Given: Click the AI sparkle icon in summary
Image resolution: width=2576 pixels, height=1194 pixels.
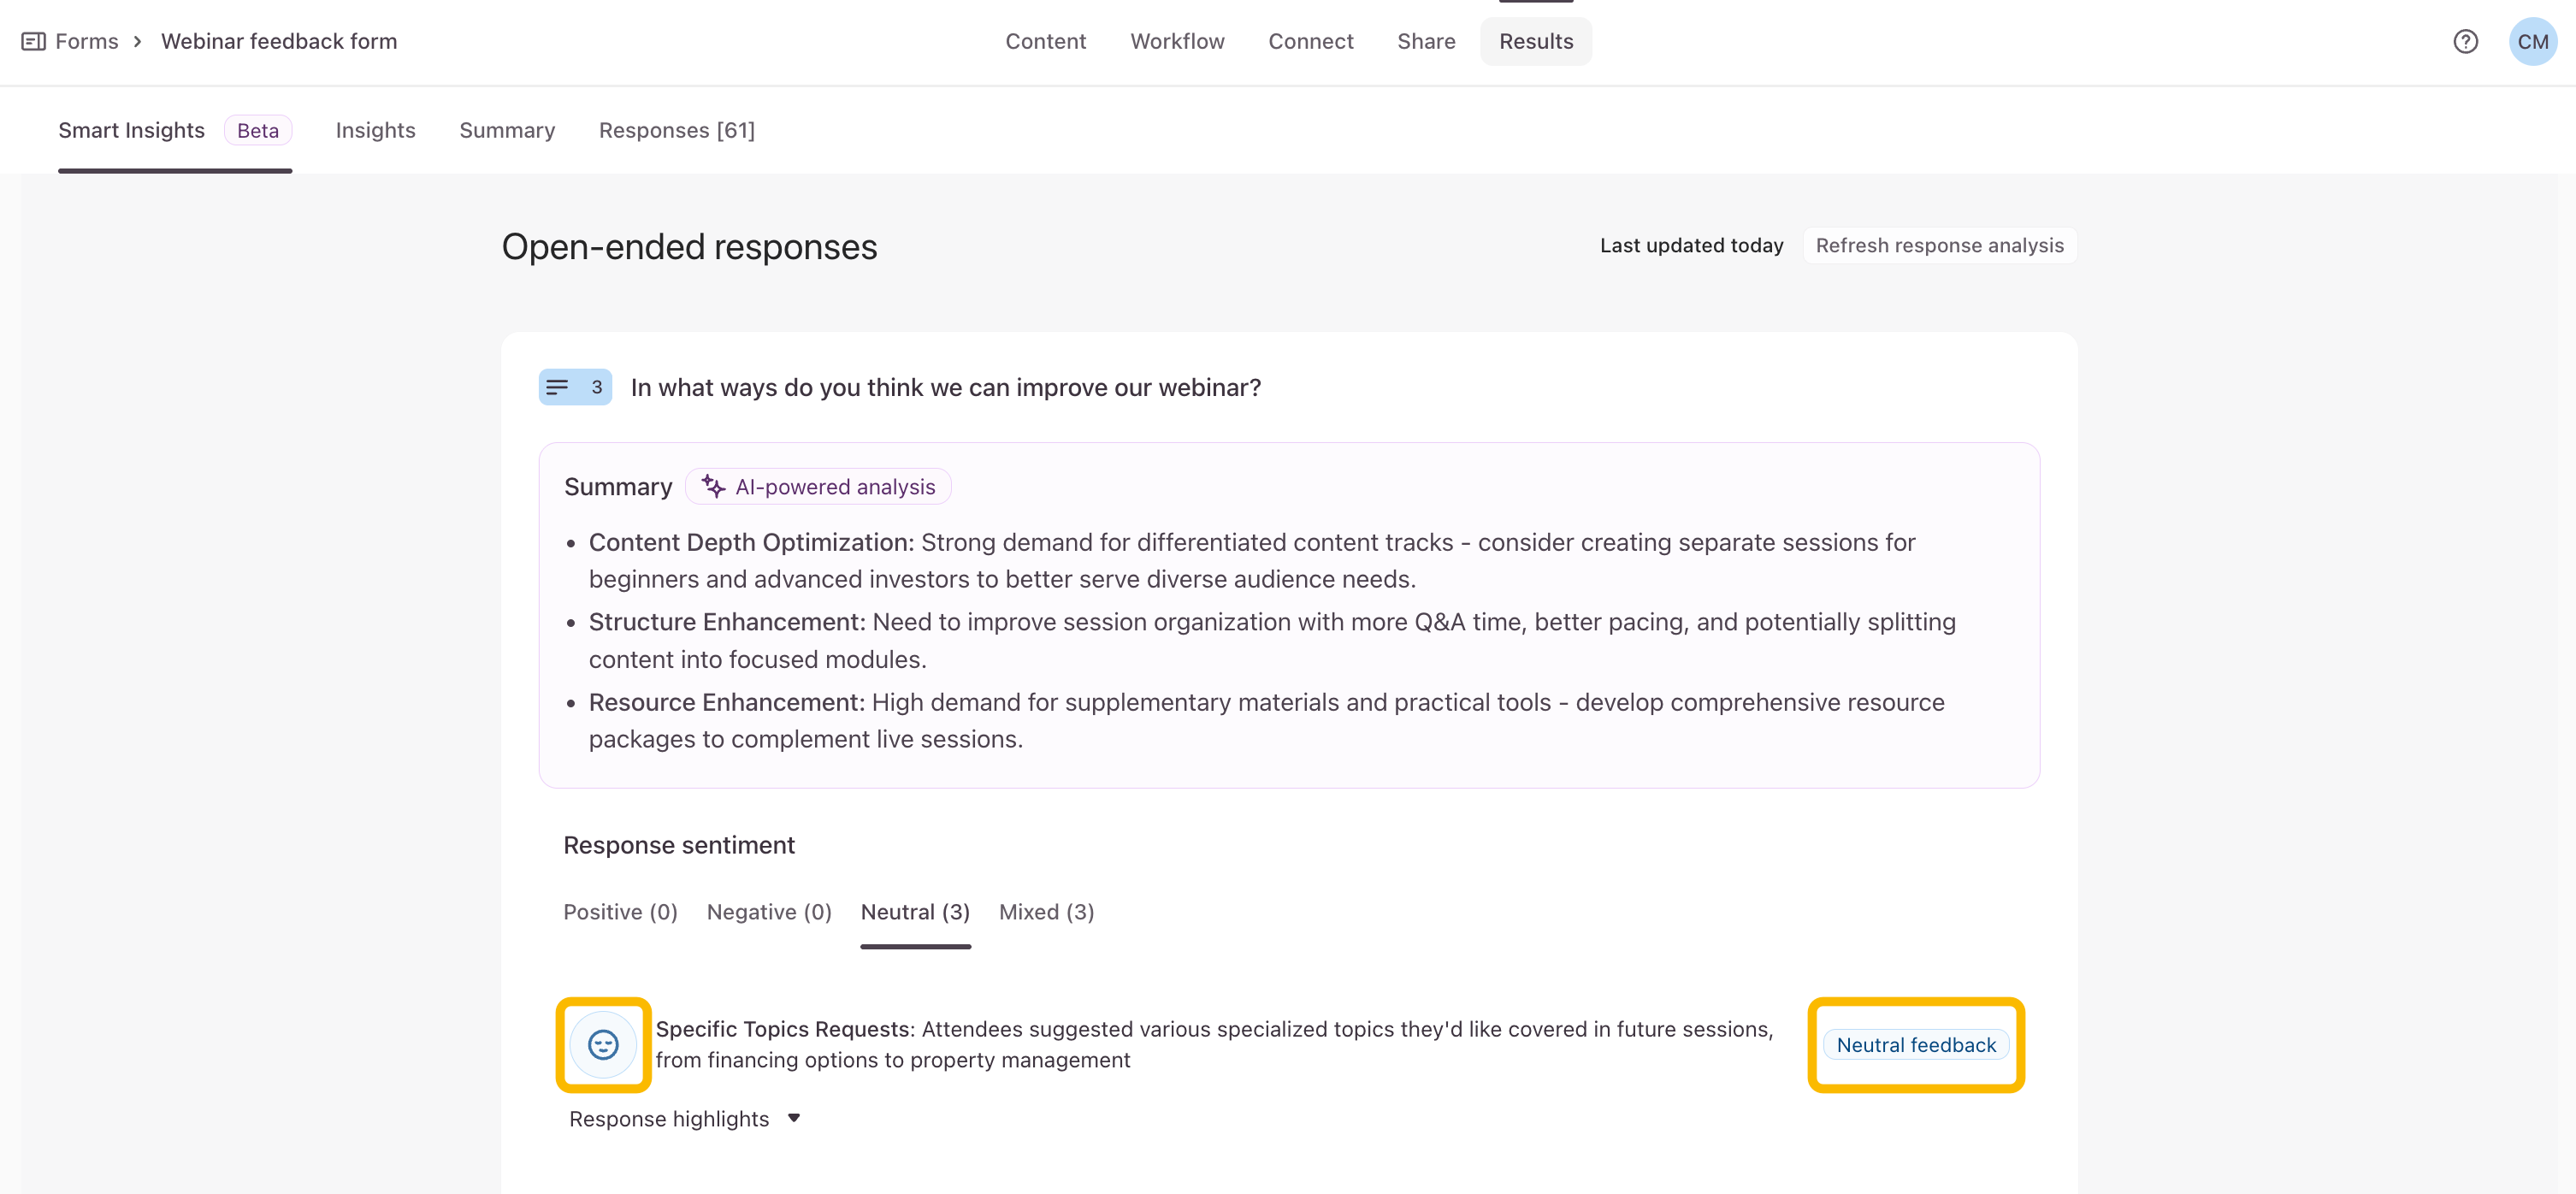Looking at the screenshot, I should [713, 486].
